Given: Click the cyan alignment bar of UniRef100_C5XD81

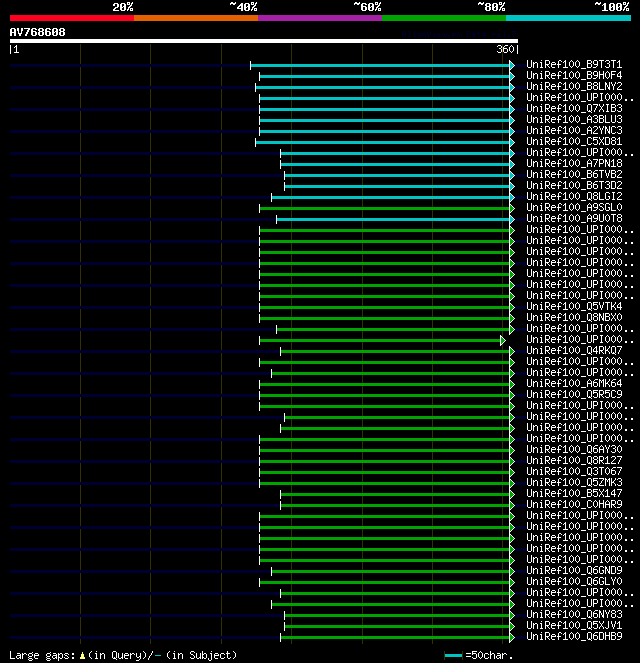Looking at the screenshot, I should pos(383,142).
